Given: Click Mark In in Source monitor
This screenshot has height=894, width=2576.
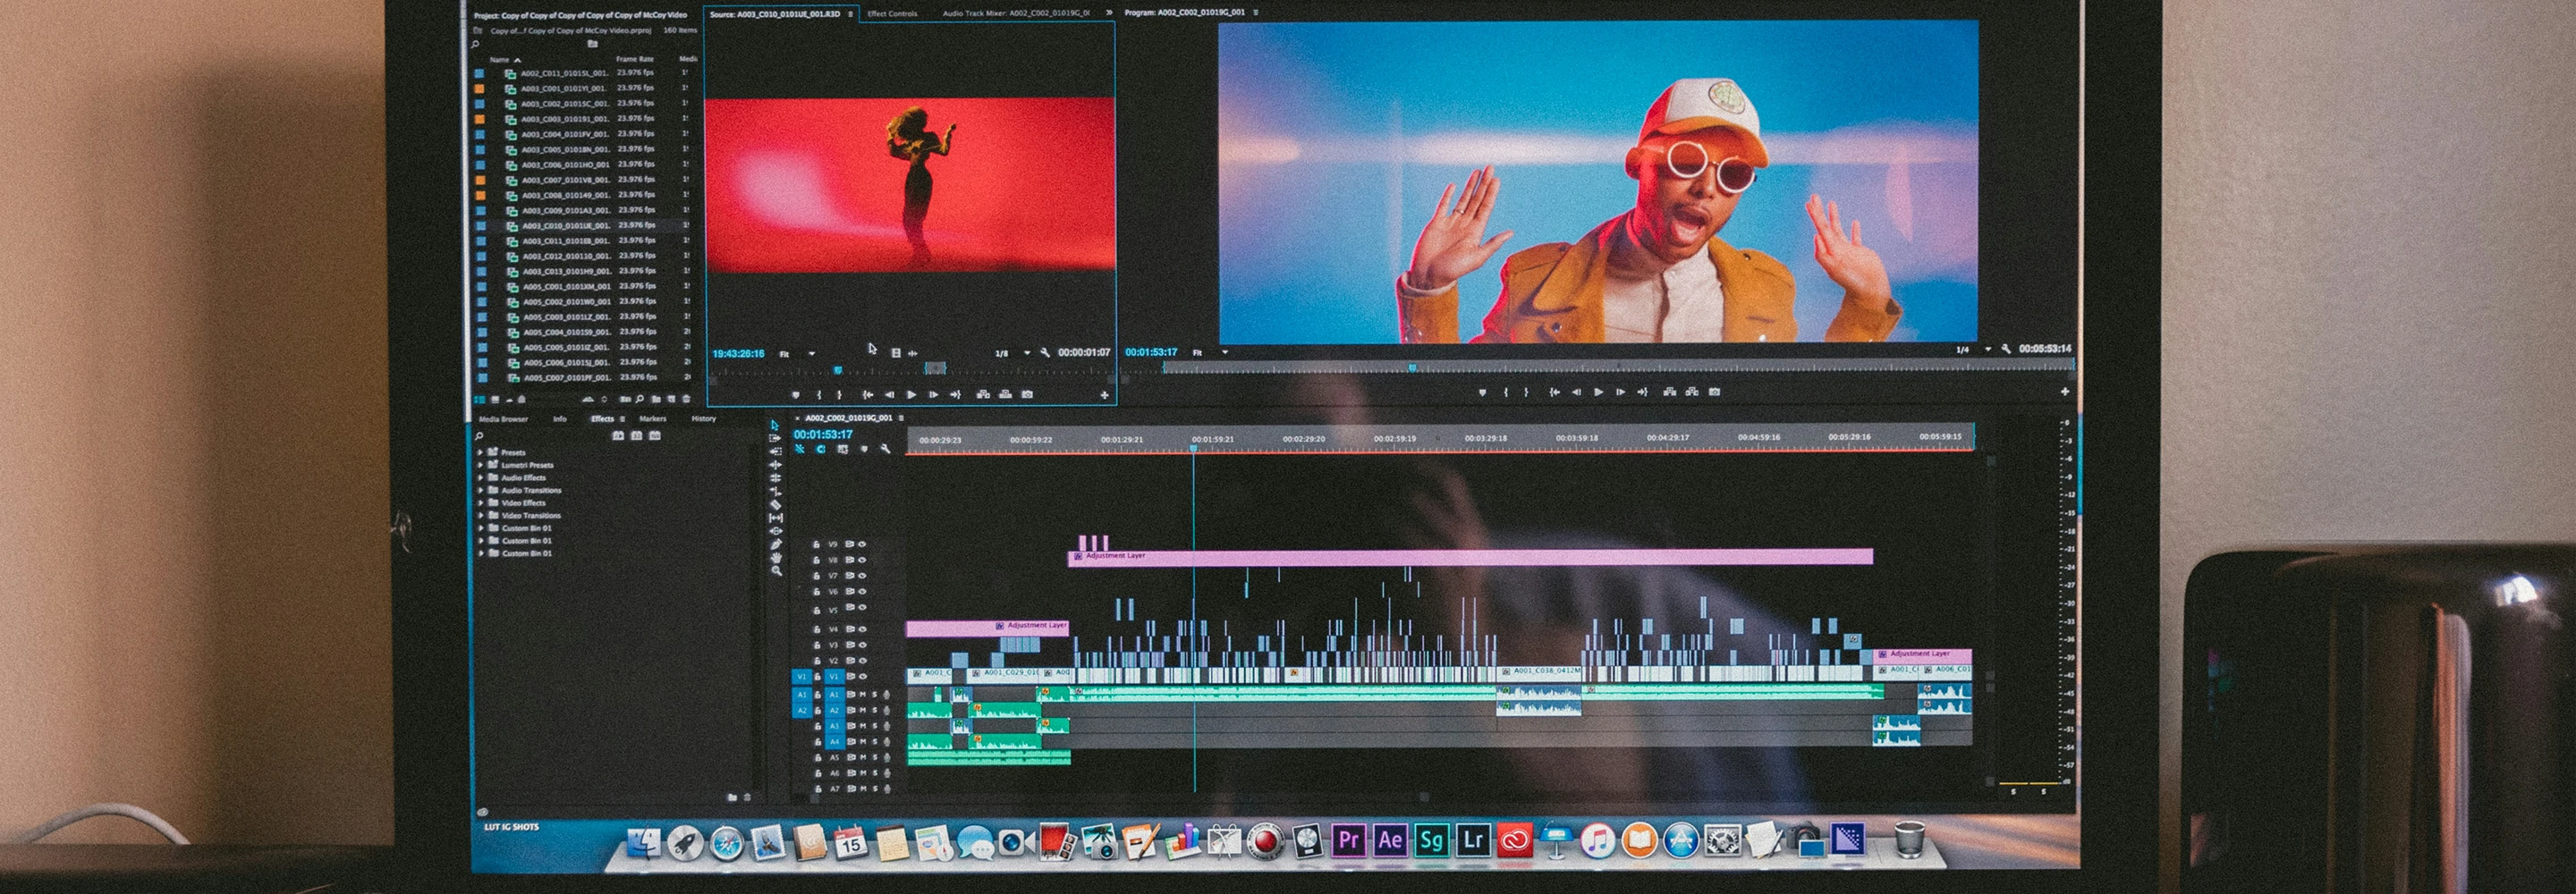Looking at the screenshot, I should click(x=820, y=395).
